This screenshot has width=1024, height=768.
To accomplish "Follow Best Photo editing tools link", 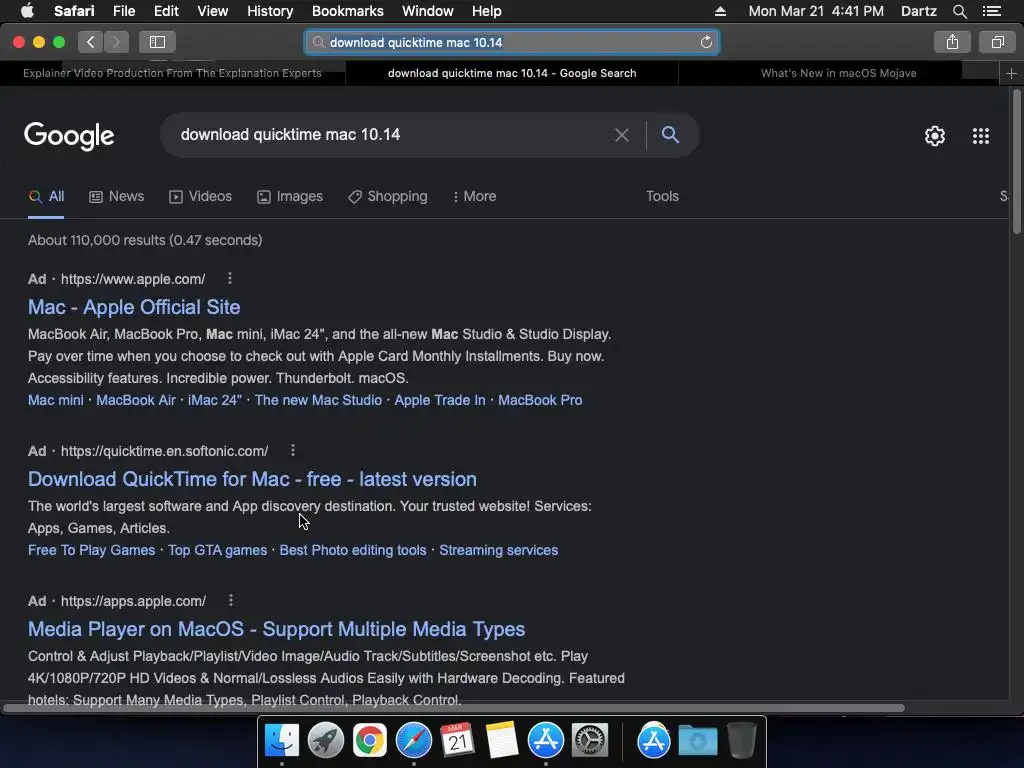I will [x=353, y=551].
